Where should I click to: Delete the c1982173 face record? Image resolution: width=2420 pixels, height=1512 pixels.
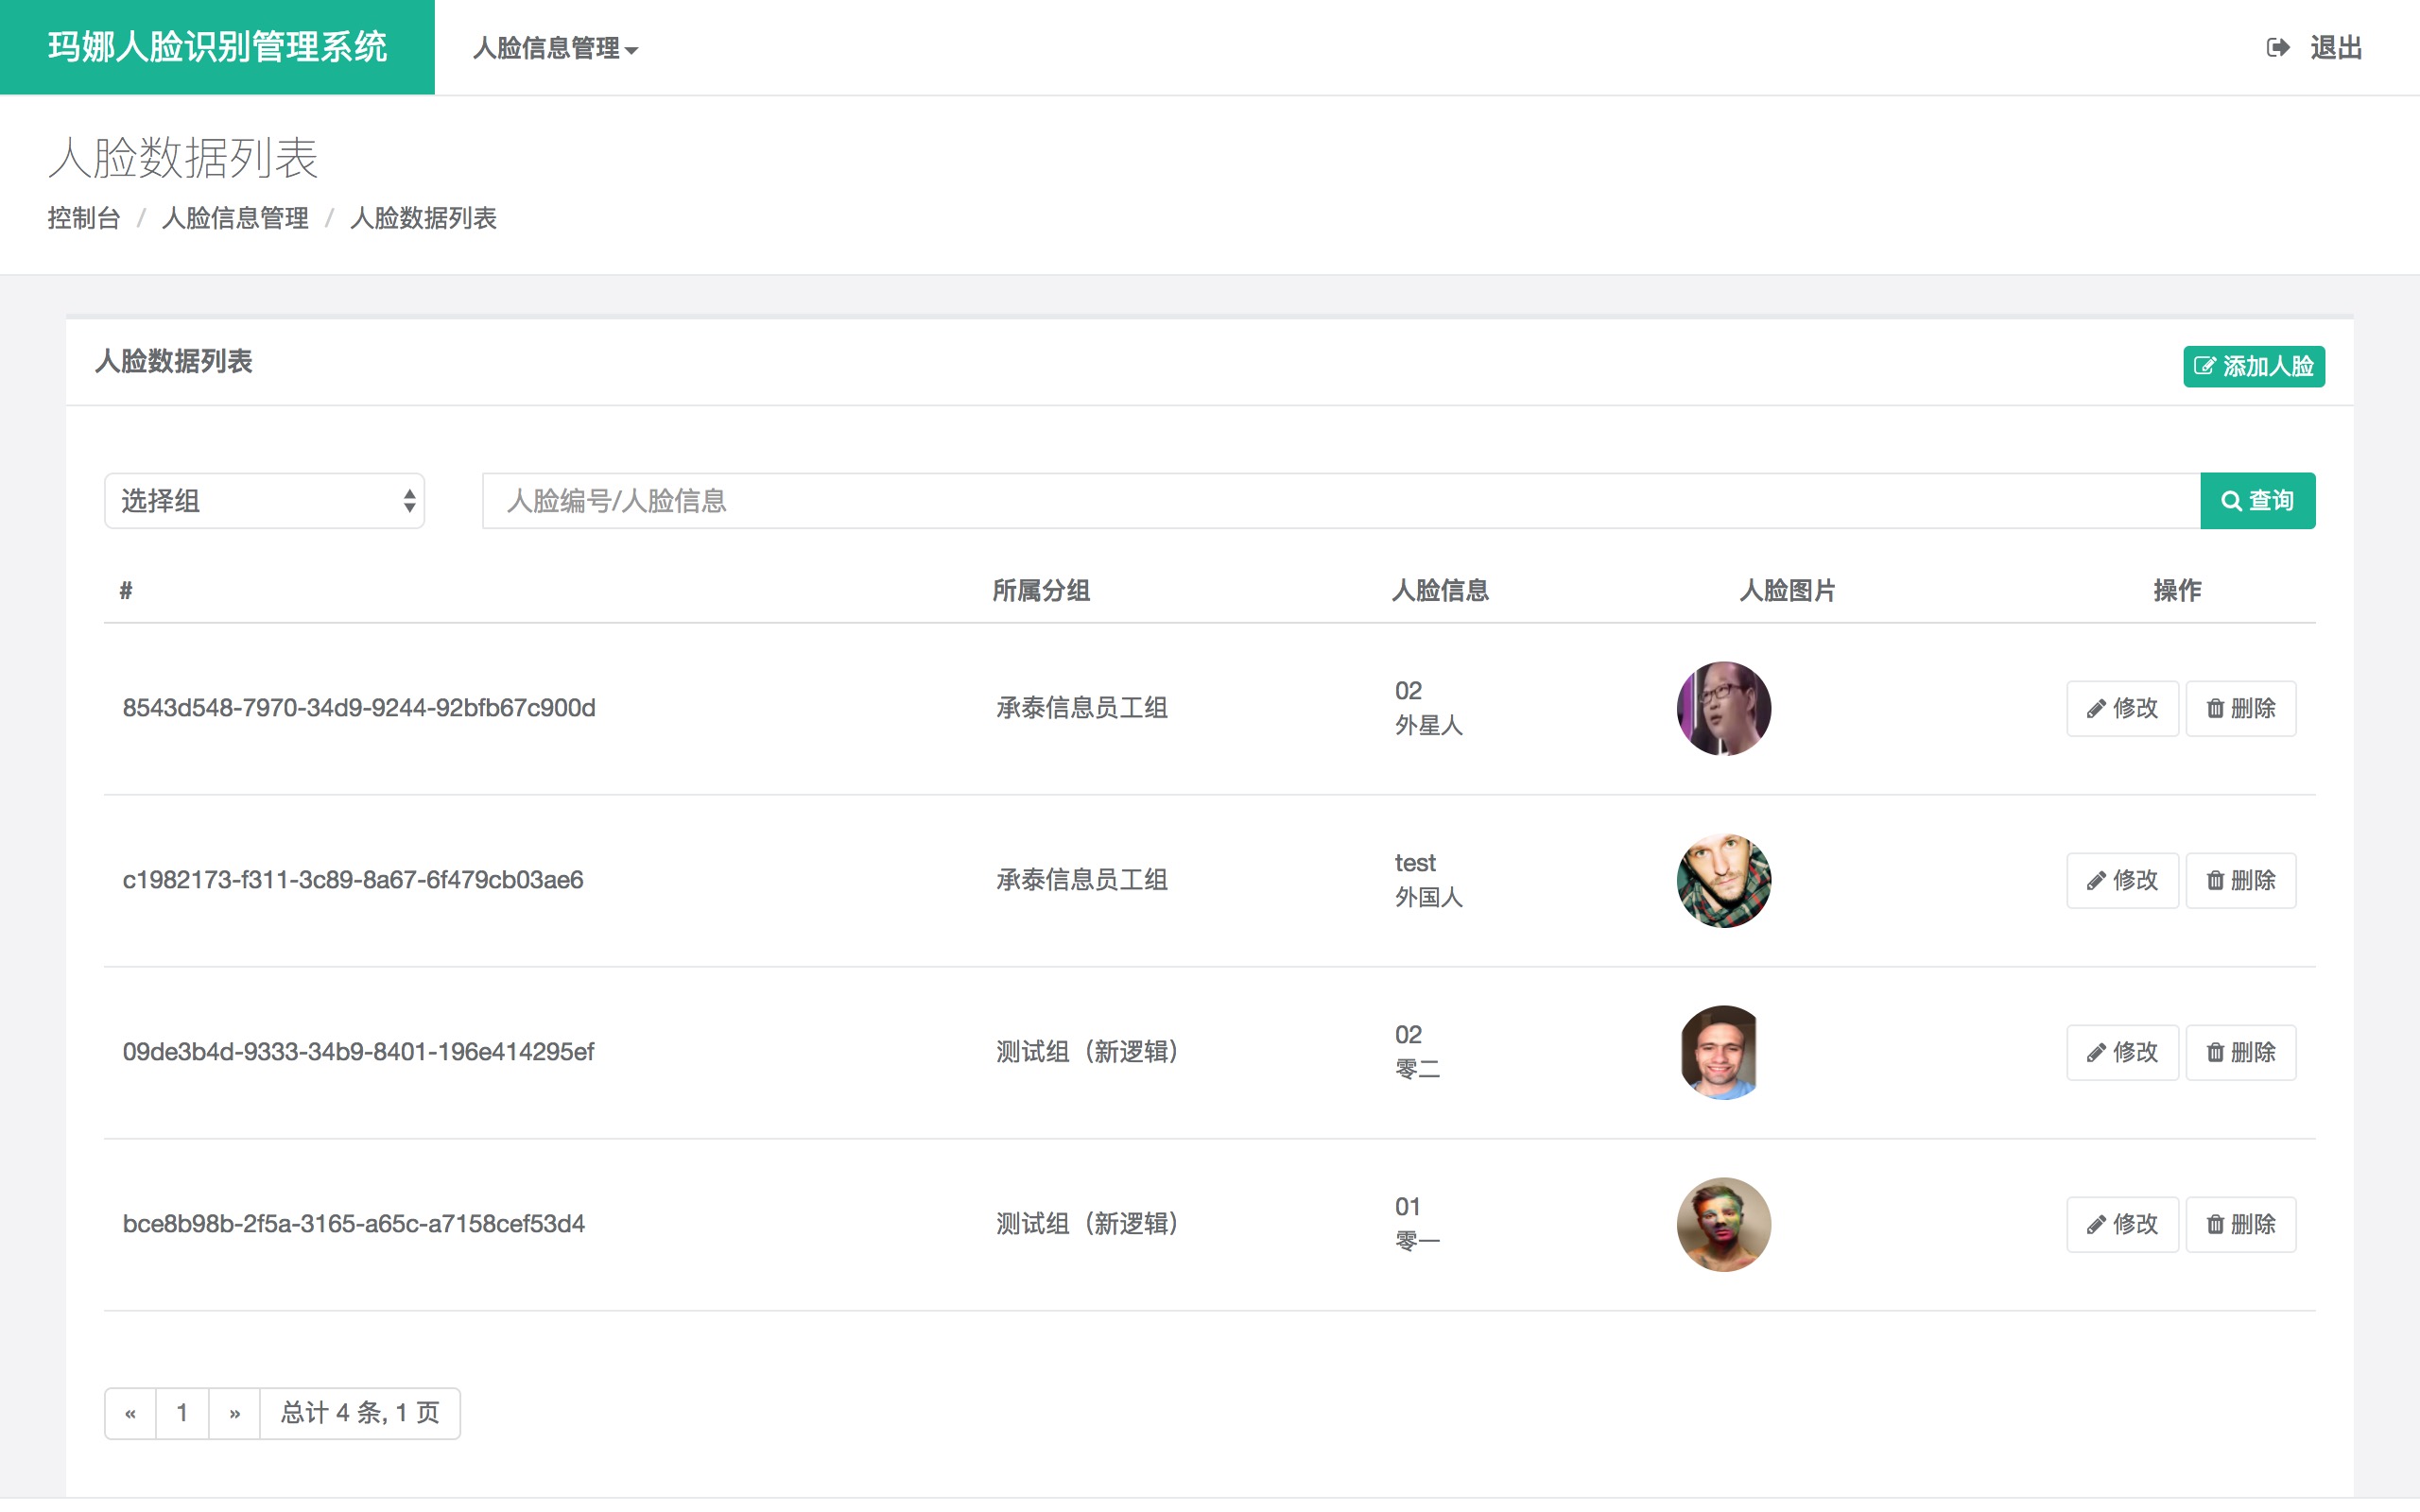point(2240,880)
